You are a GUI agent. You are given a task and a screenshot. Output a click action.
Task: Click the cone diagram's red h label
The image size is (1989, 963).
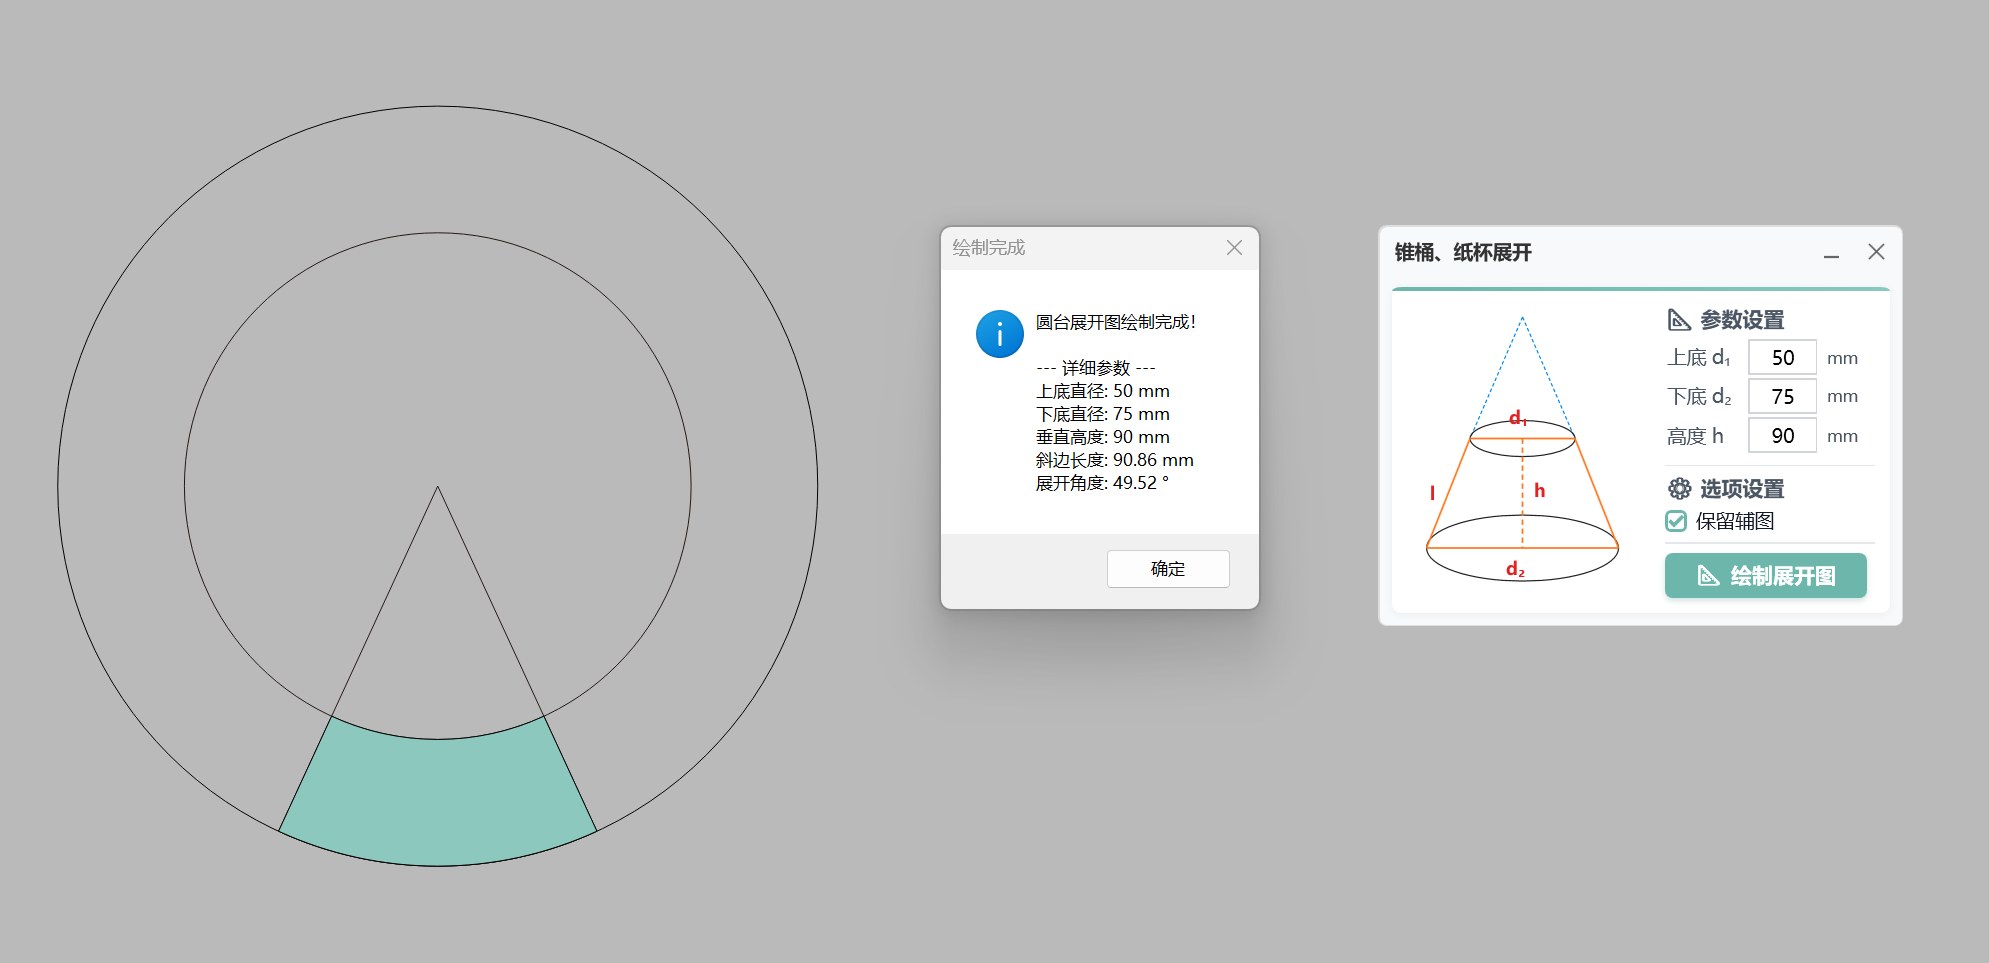click(1539, 490)
